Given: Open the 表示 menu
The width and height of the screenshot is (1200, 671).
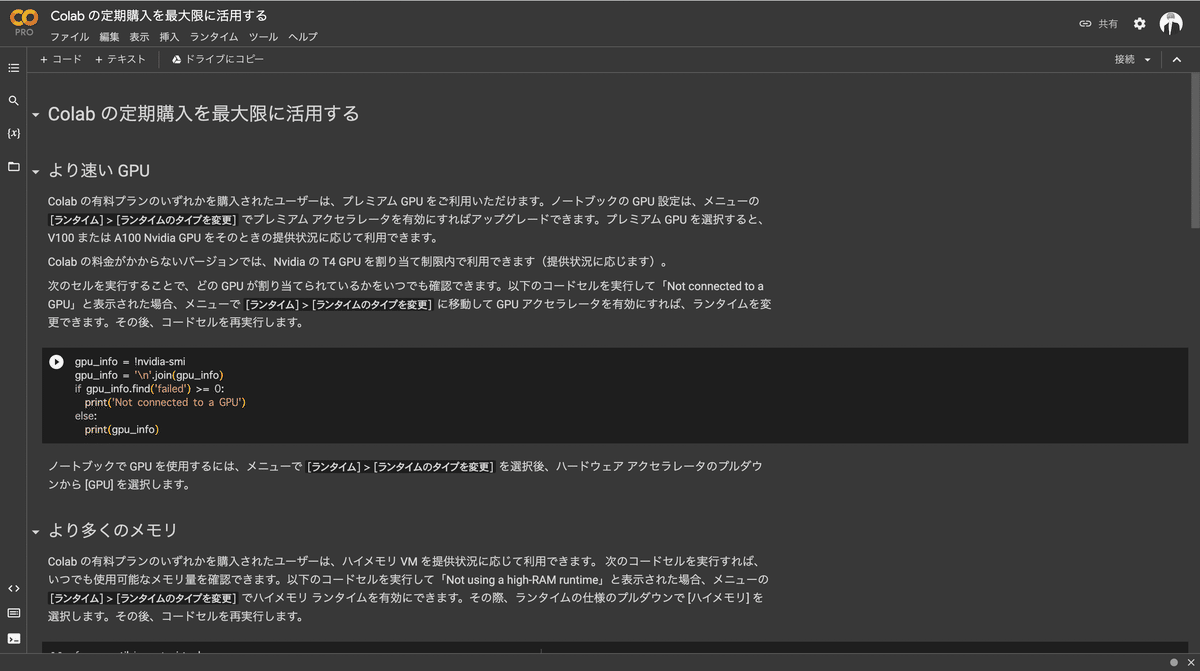Looking at the screenshot, I should pos(139,37).
